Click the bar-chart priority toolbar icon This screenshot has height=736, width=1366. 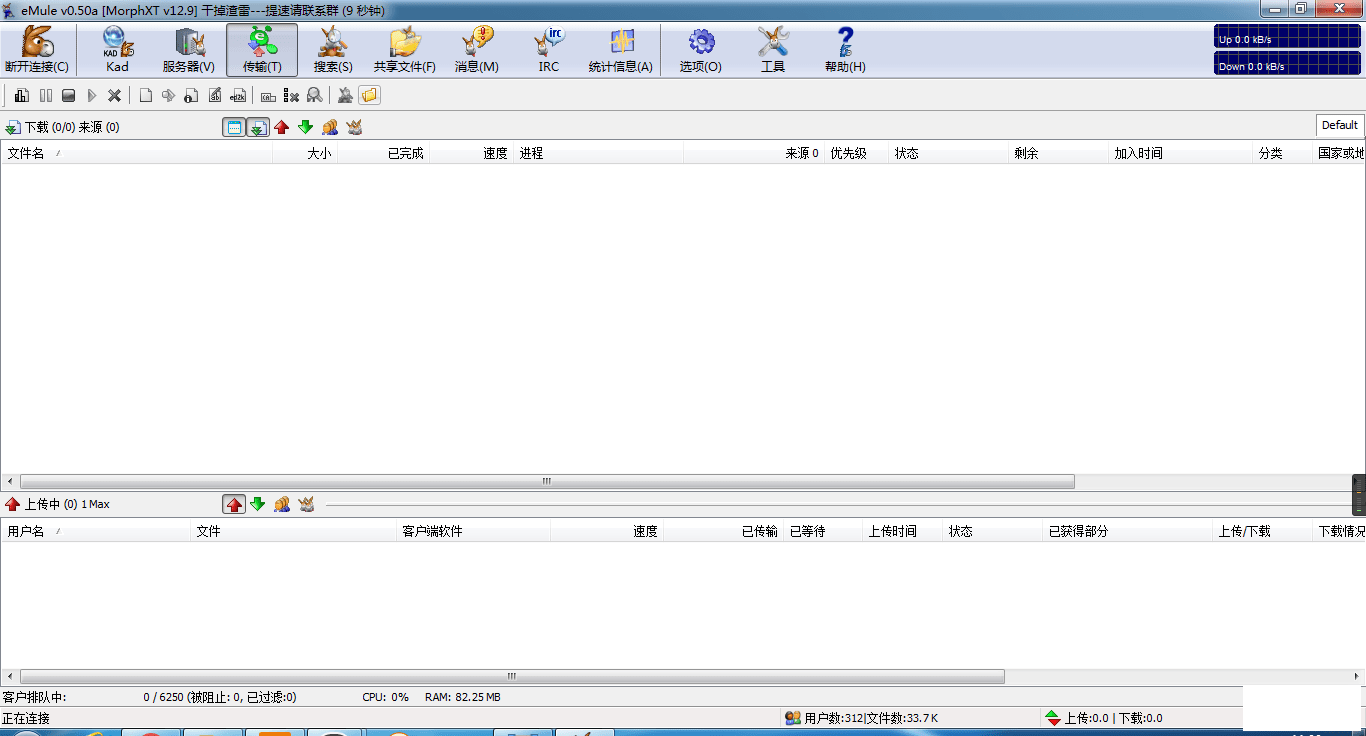(22, 95)
